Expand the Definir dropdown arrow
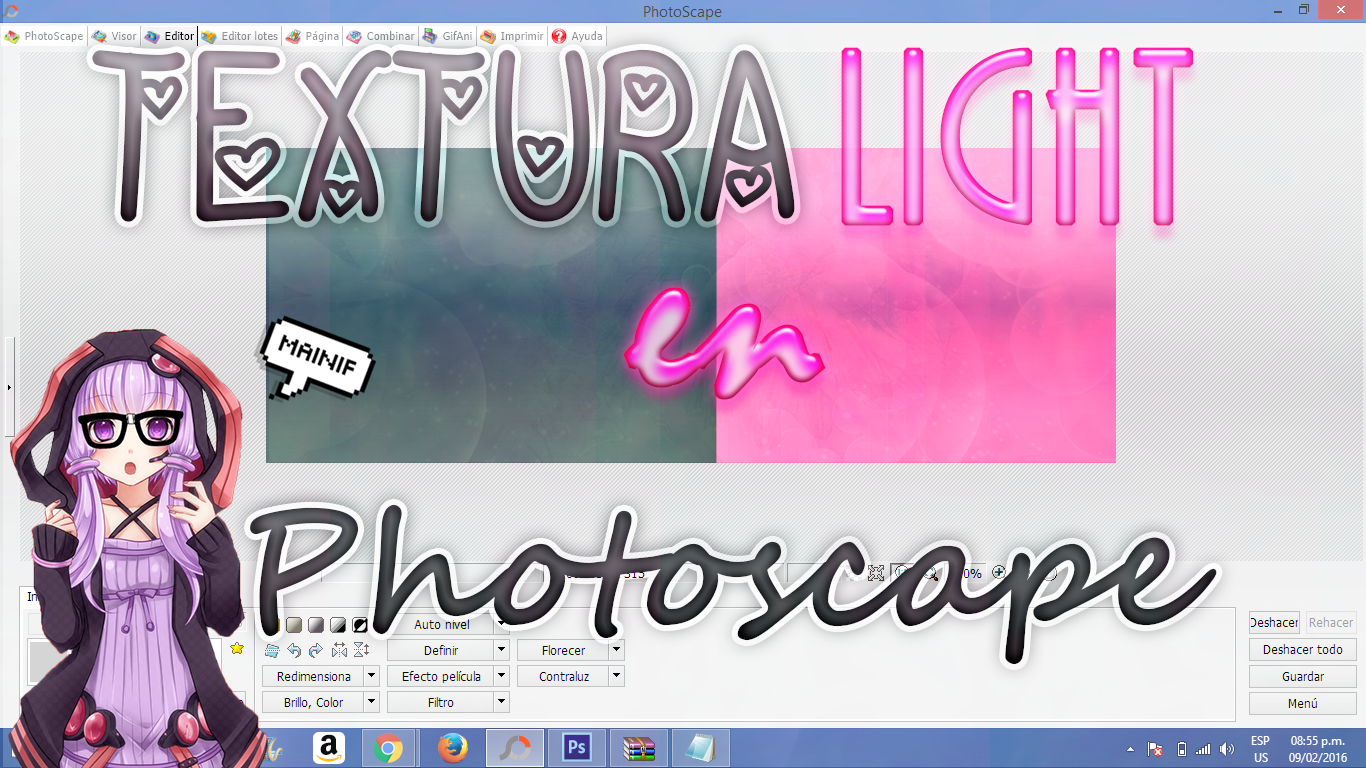This screenshot has height=768, width=1366. point(502,650)
